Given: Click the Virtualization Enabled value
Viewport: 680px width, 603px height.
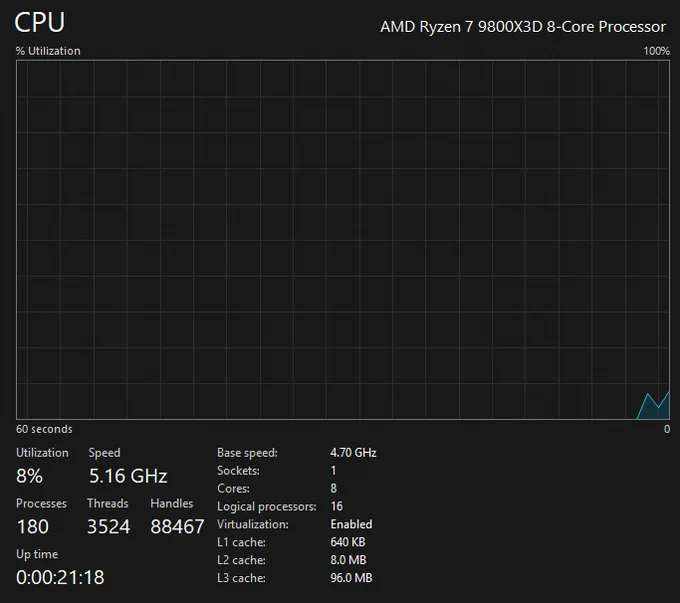Looking at the screenshot, I should point(351,524).
